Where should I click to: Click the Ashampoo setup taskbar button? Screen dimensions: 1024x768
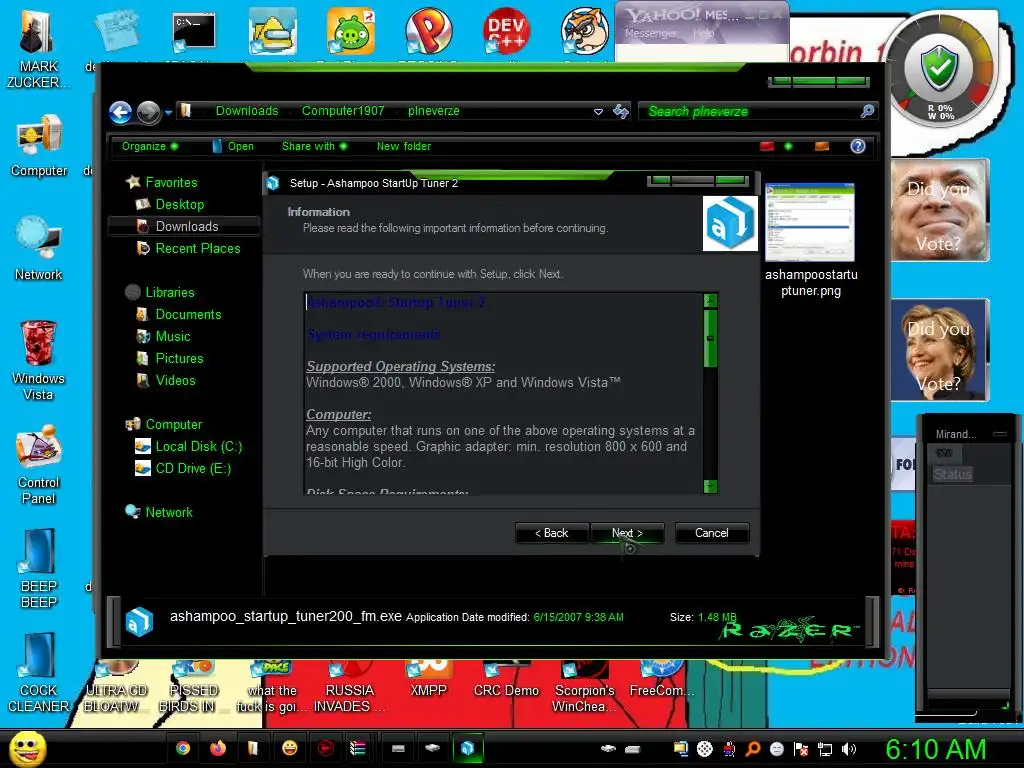click(467, 748)
